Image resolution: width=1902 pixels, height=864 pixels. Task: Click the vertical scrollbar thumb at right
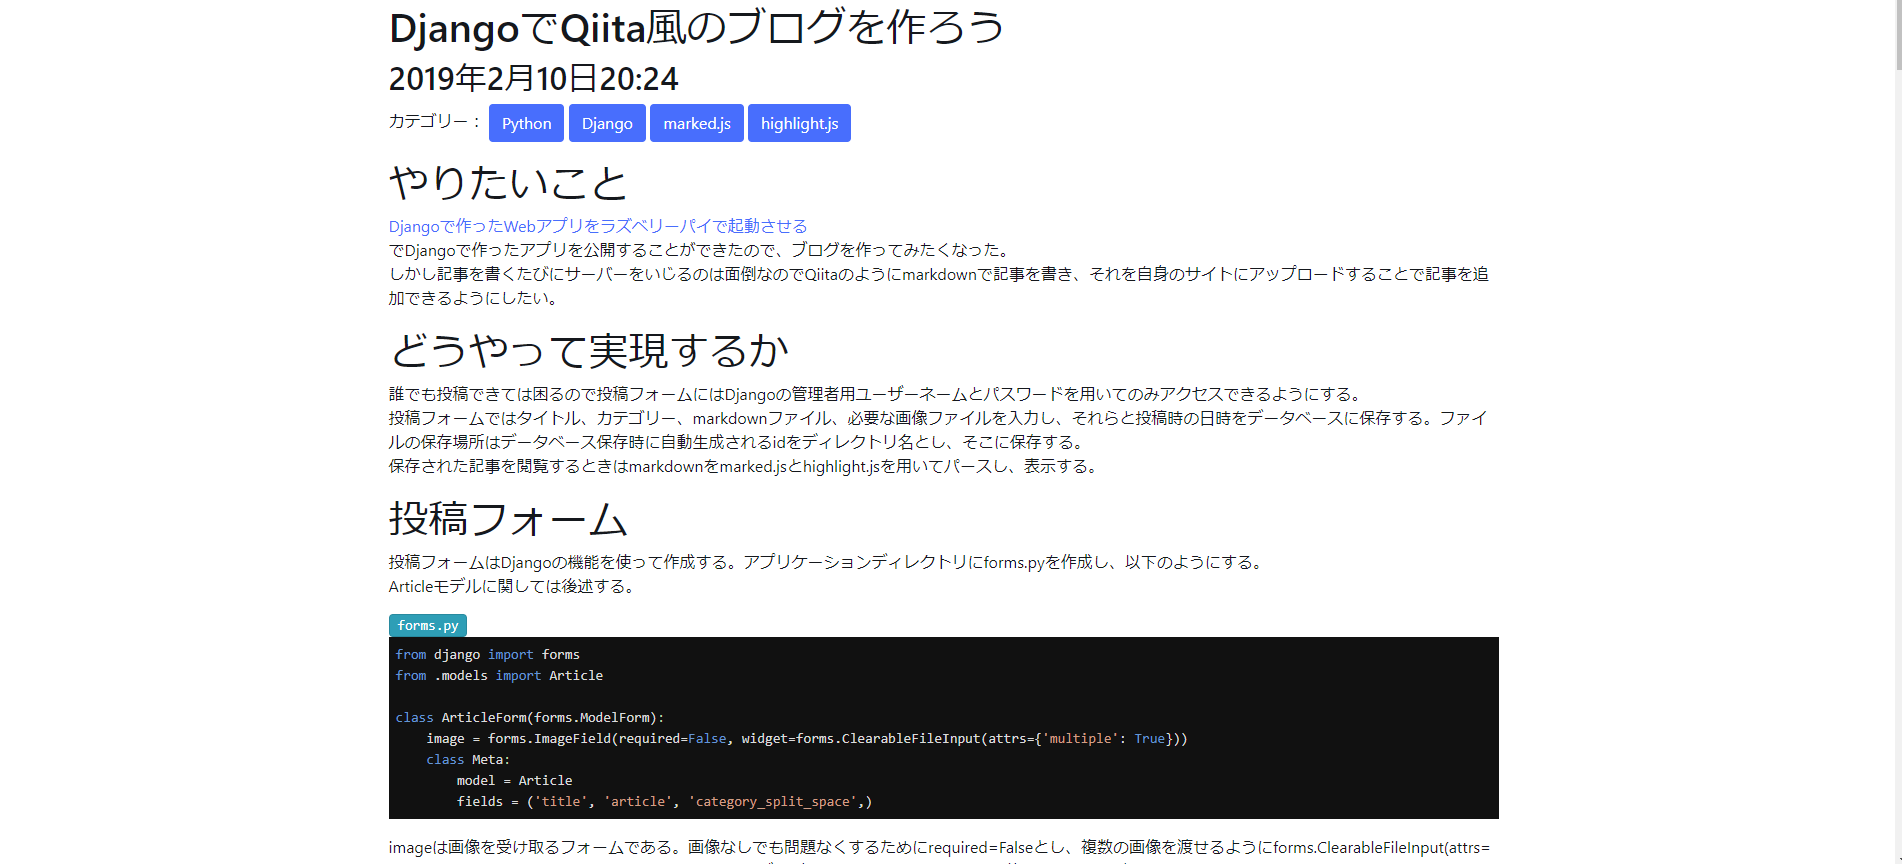[x=1897, y=35]
